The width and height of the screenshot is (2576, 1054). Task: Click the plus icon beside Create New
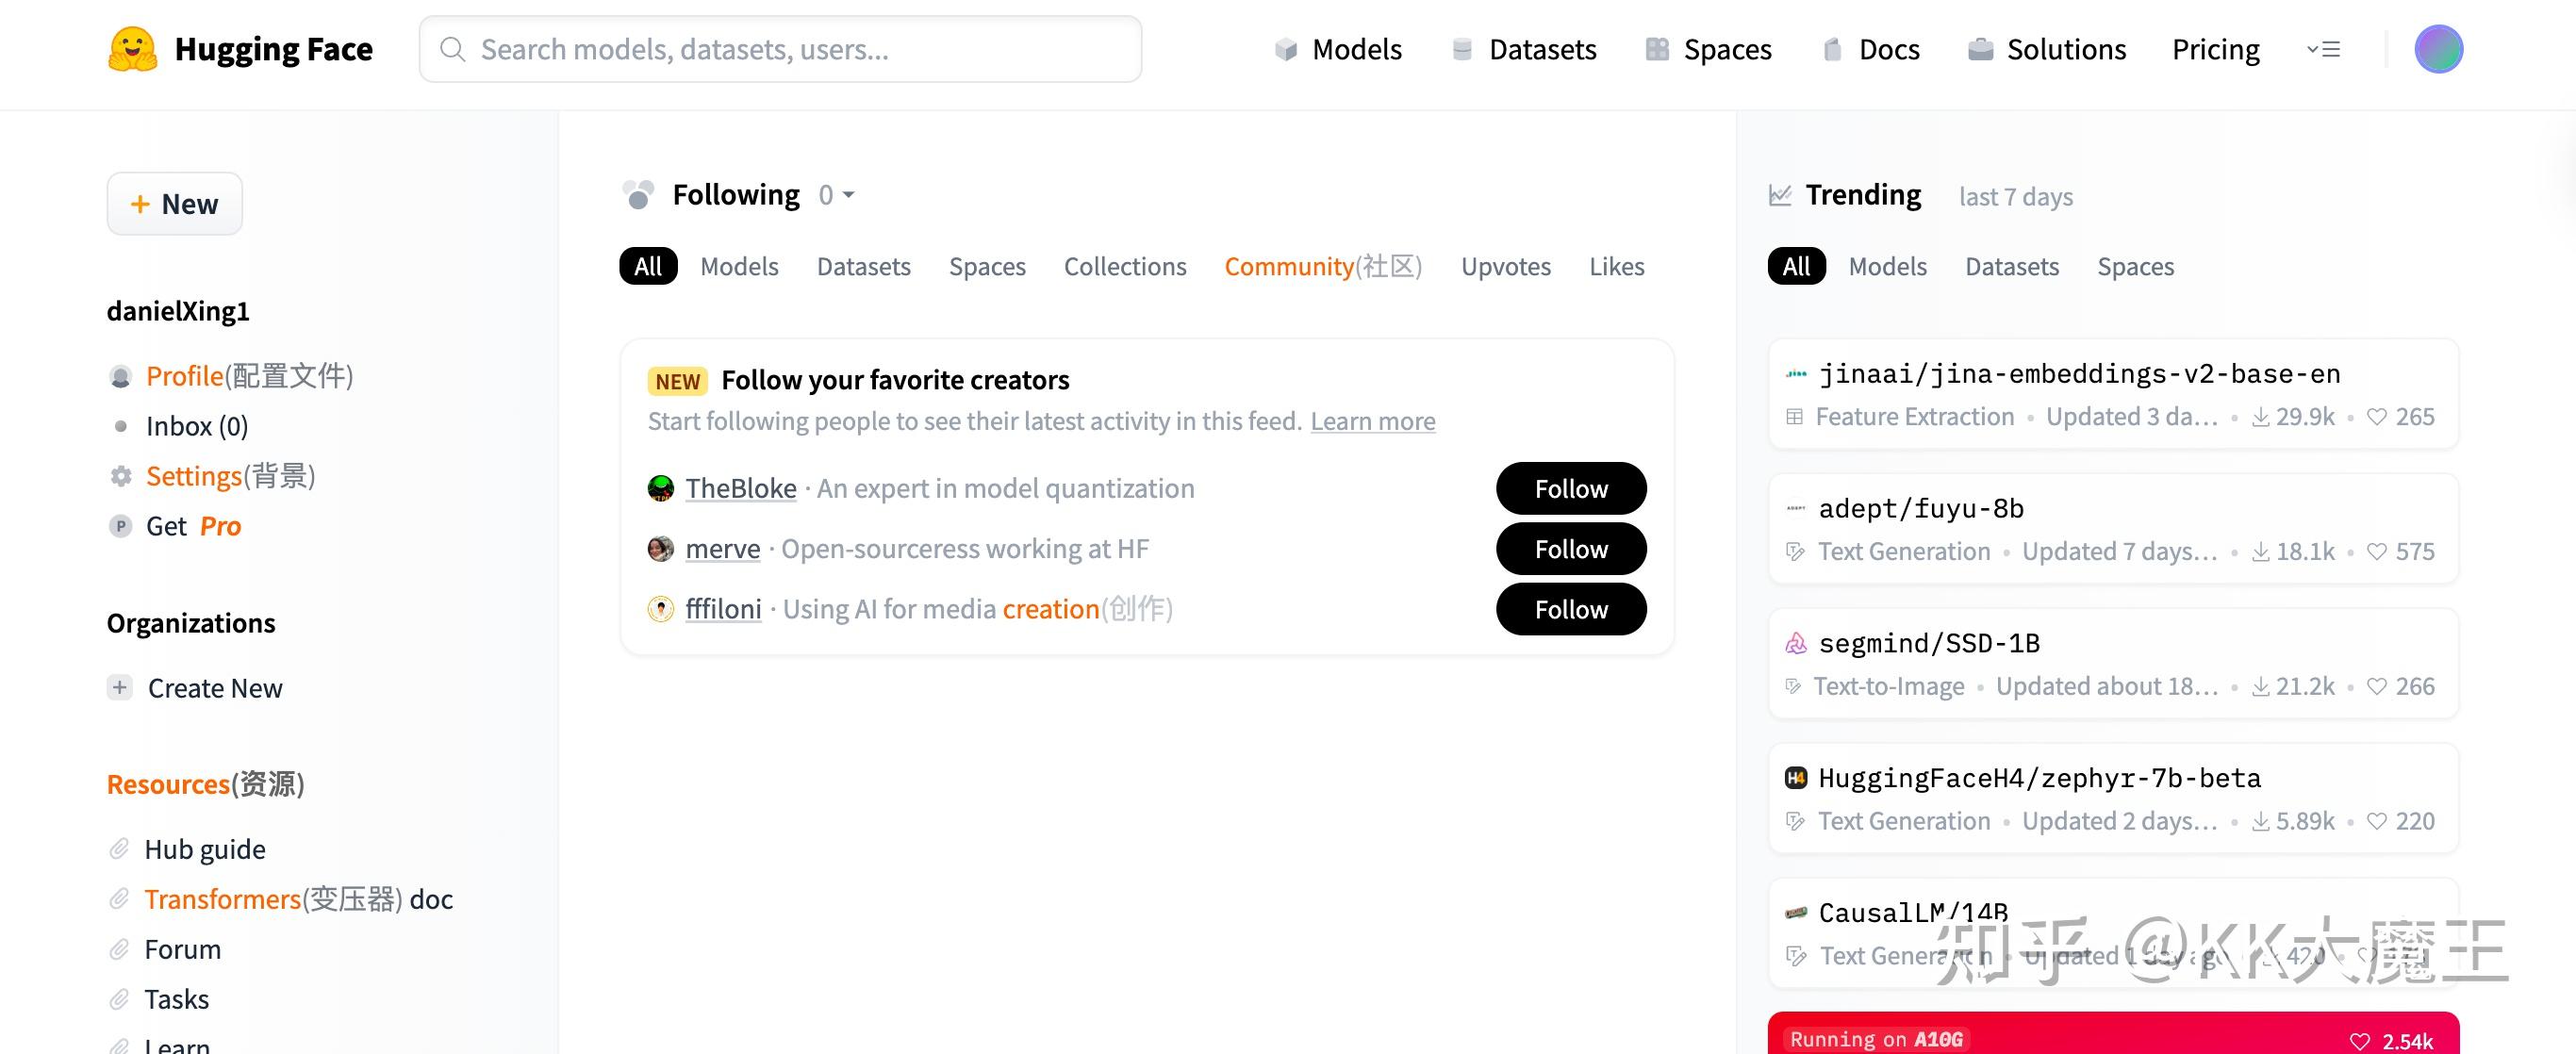coord(120,688)
